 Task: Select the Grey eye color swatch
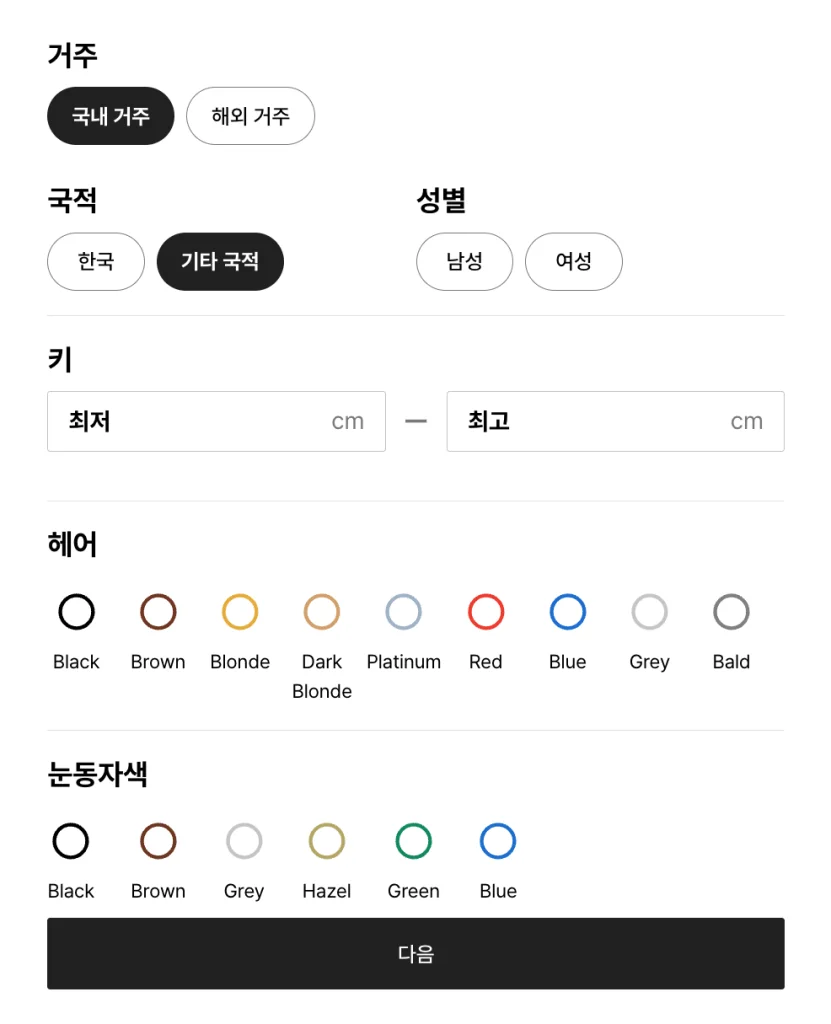click(243, 840)
